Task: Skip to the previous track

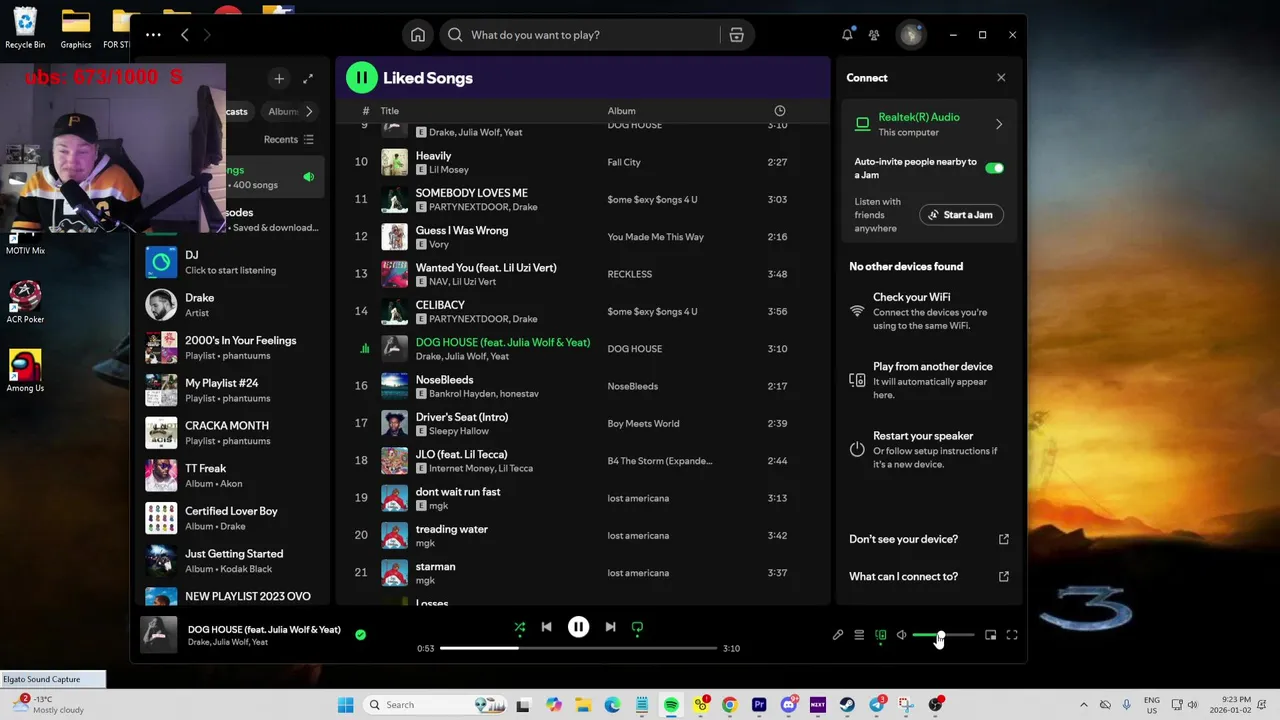Action: 546,627
